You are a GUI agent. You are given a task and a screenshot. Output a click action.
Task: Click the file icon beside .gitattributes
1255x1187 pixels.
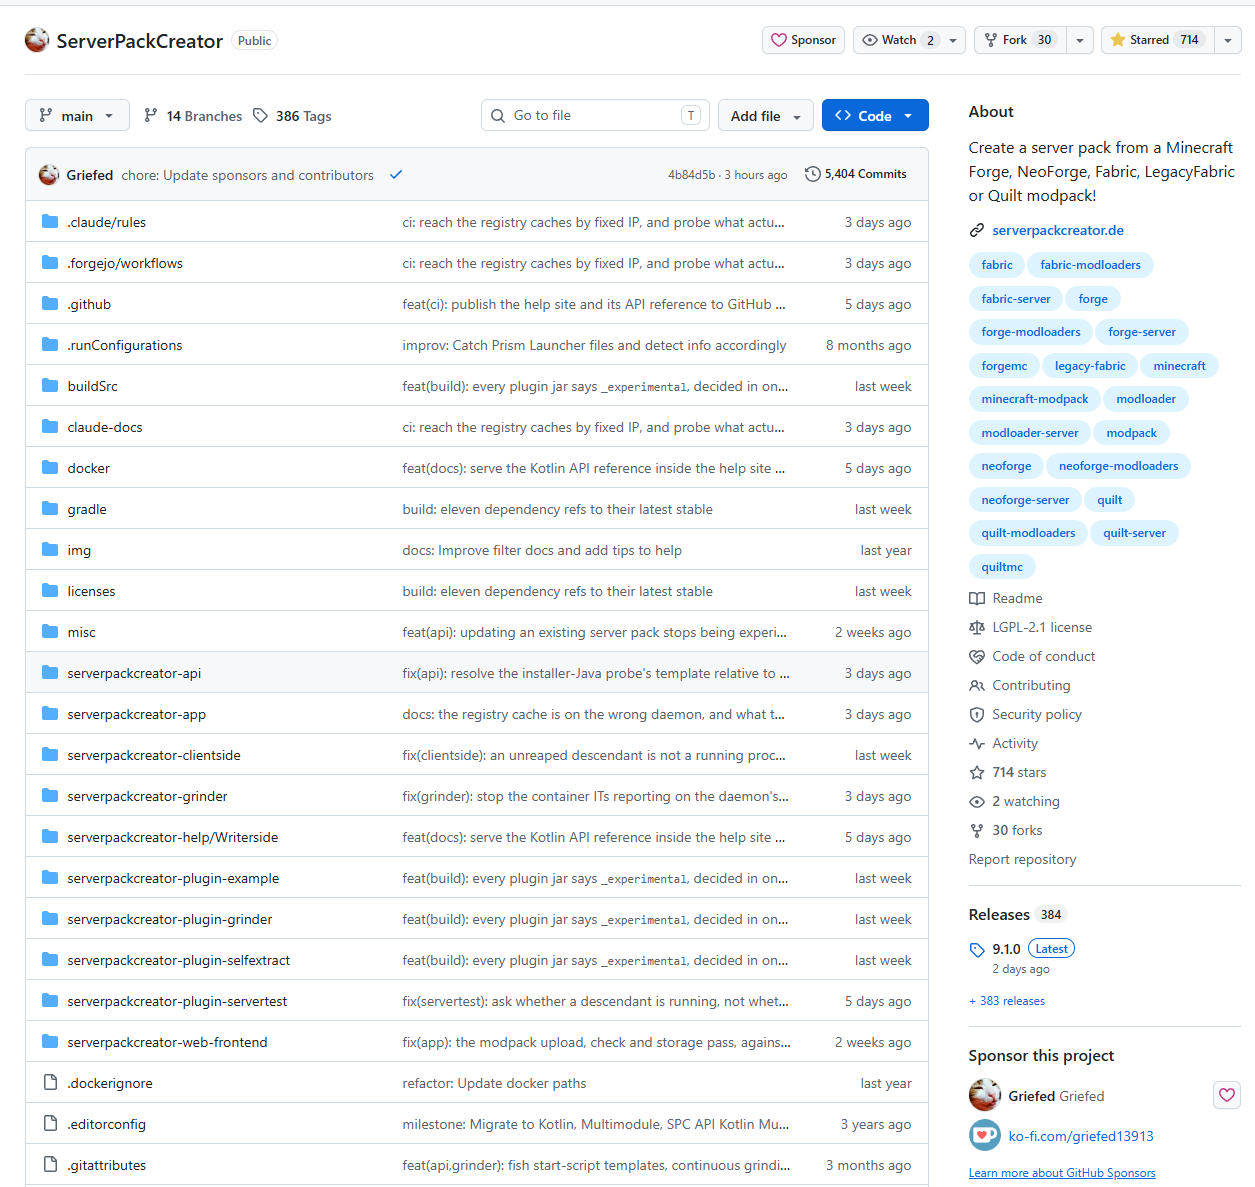50,1164
